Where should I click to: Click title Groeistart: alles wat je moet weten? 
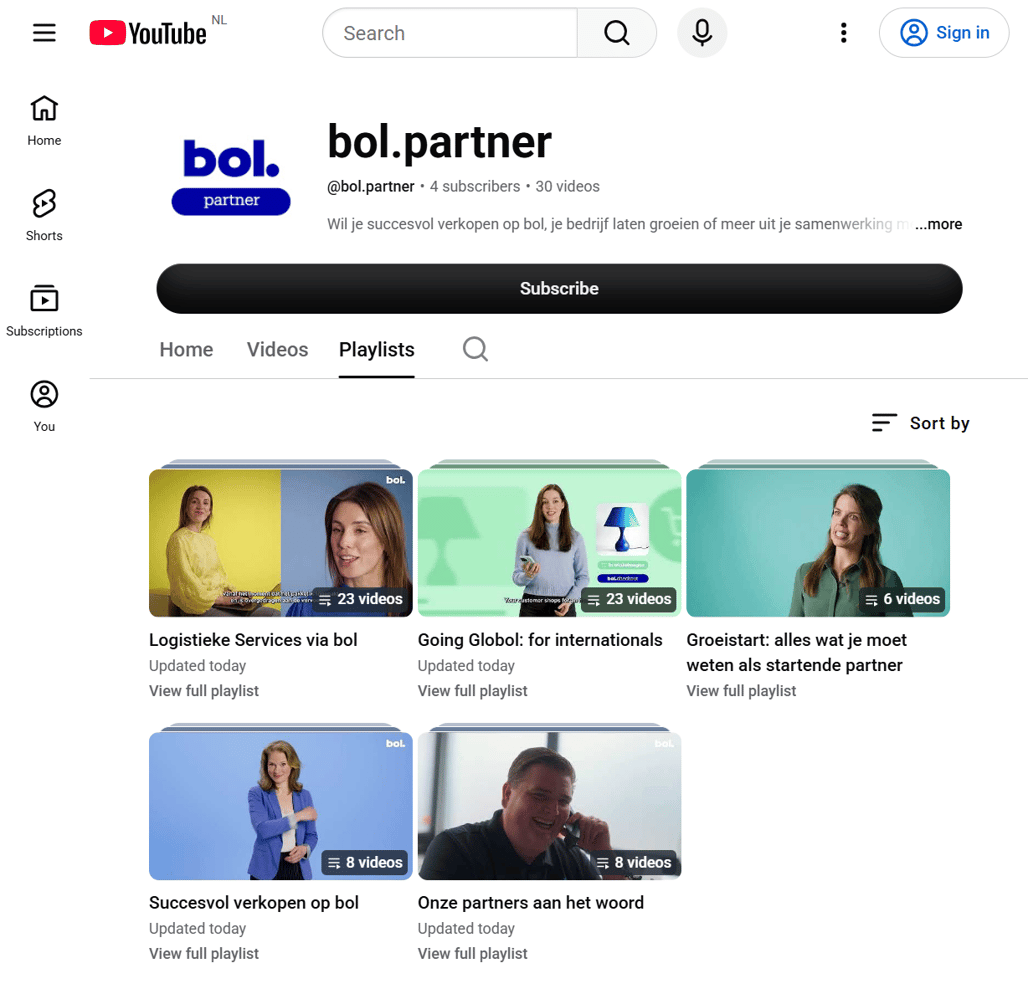[x=797, y=652]
